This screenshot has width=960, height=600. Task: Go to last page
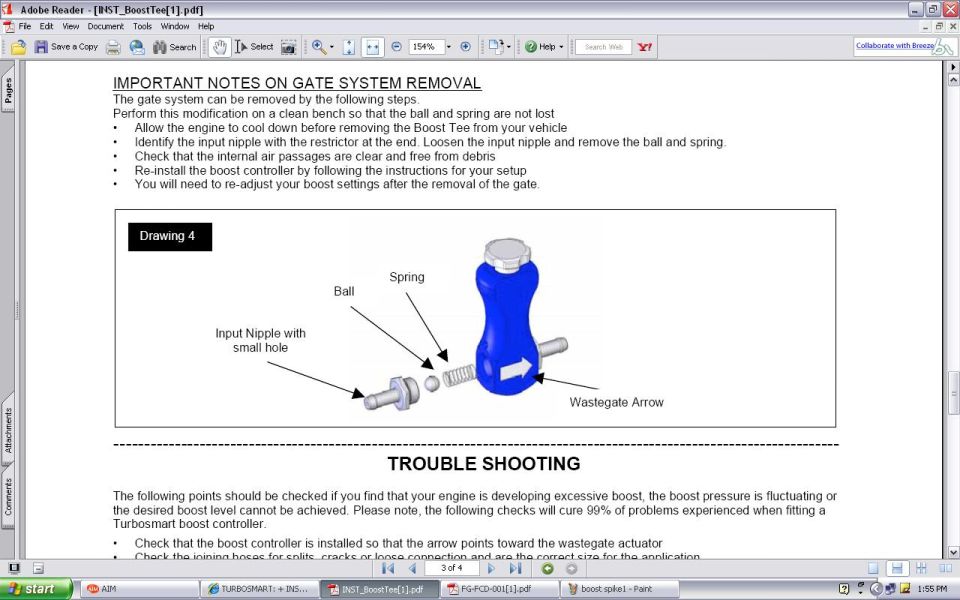[515, 568]
